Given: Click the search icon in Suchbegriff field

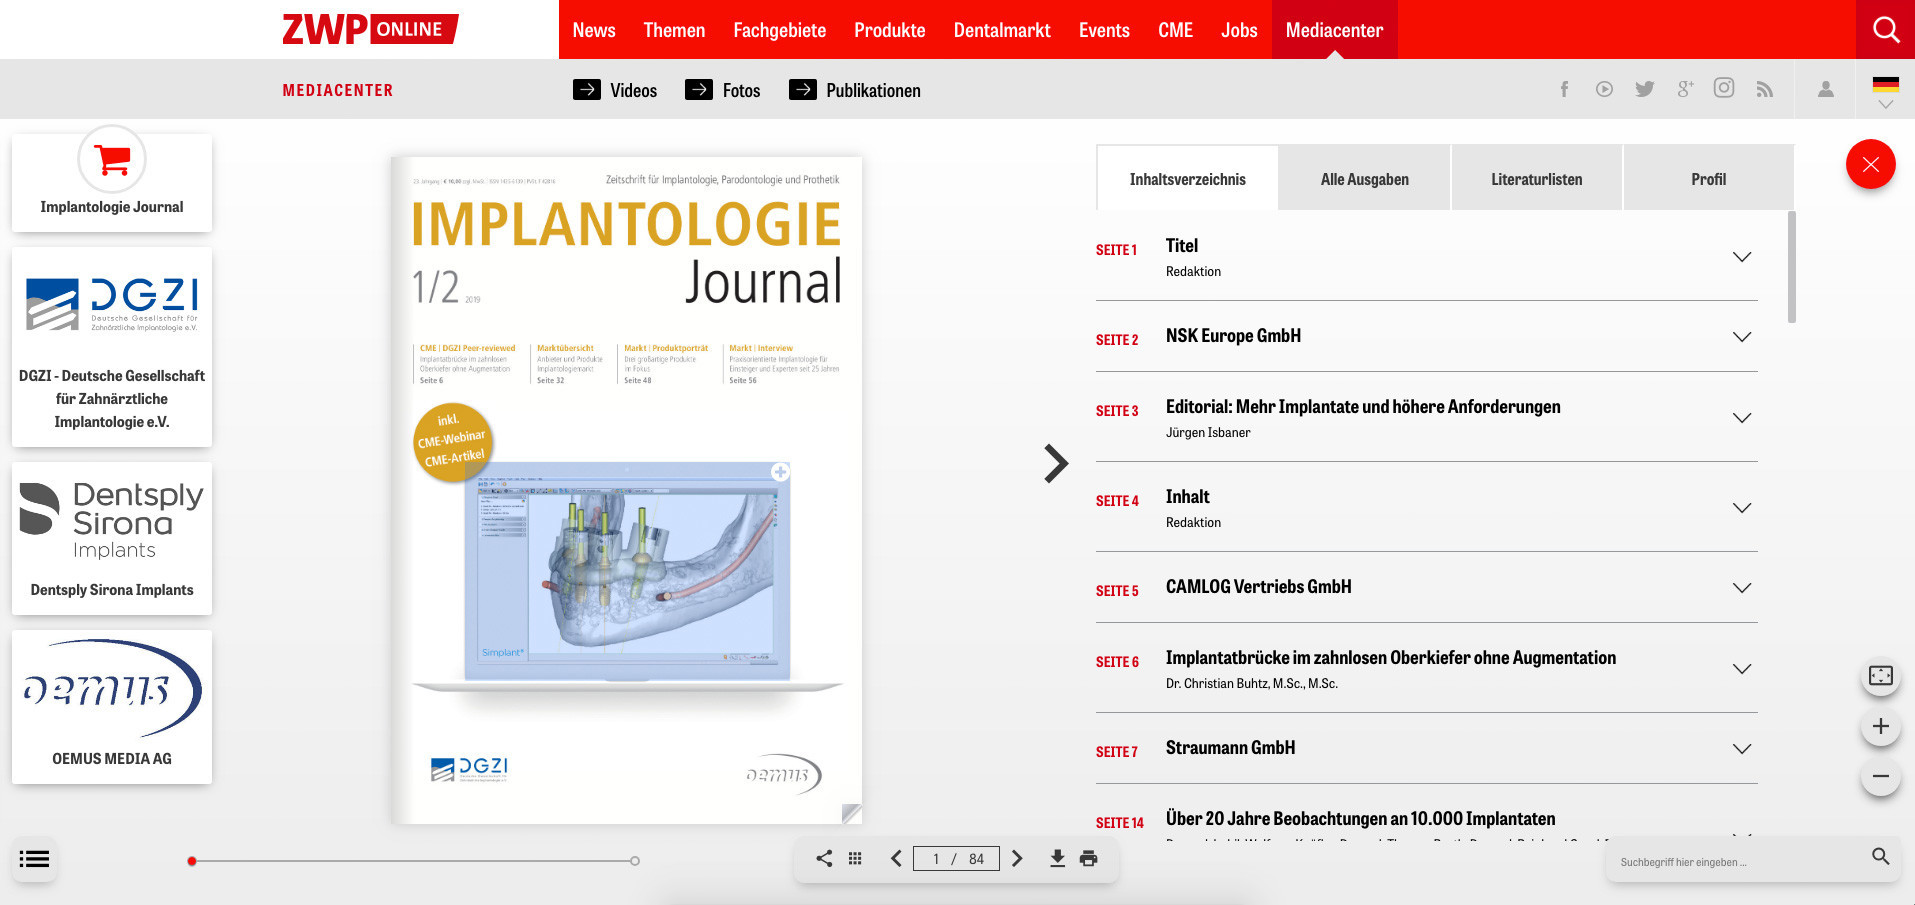Looking at the screenshot, I should [1880, 856].
